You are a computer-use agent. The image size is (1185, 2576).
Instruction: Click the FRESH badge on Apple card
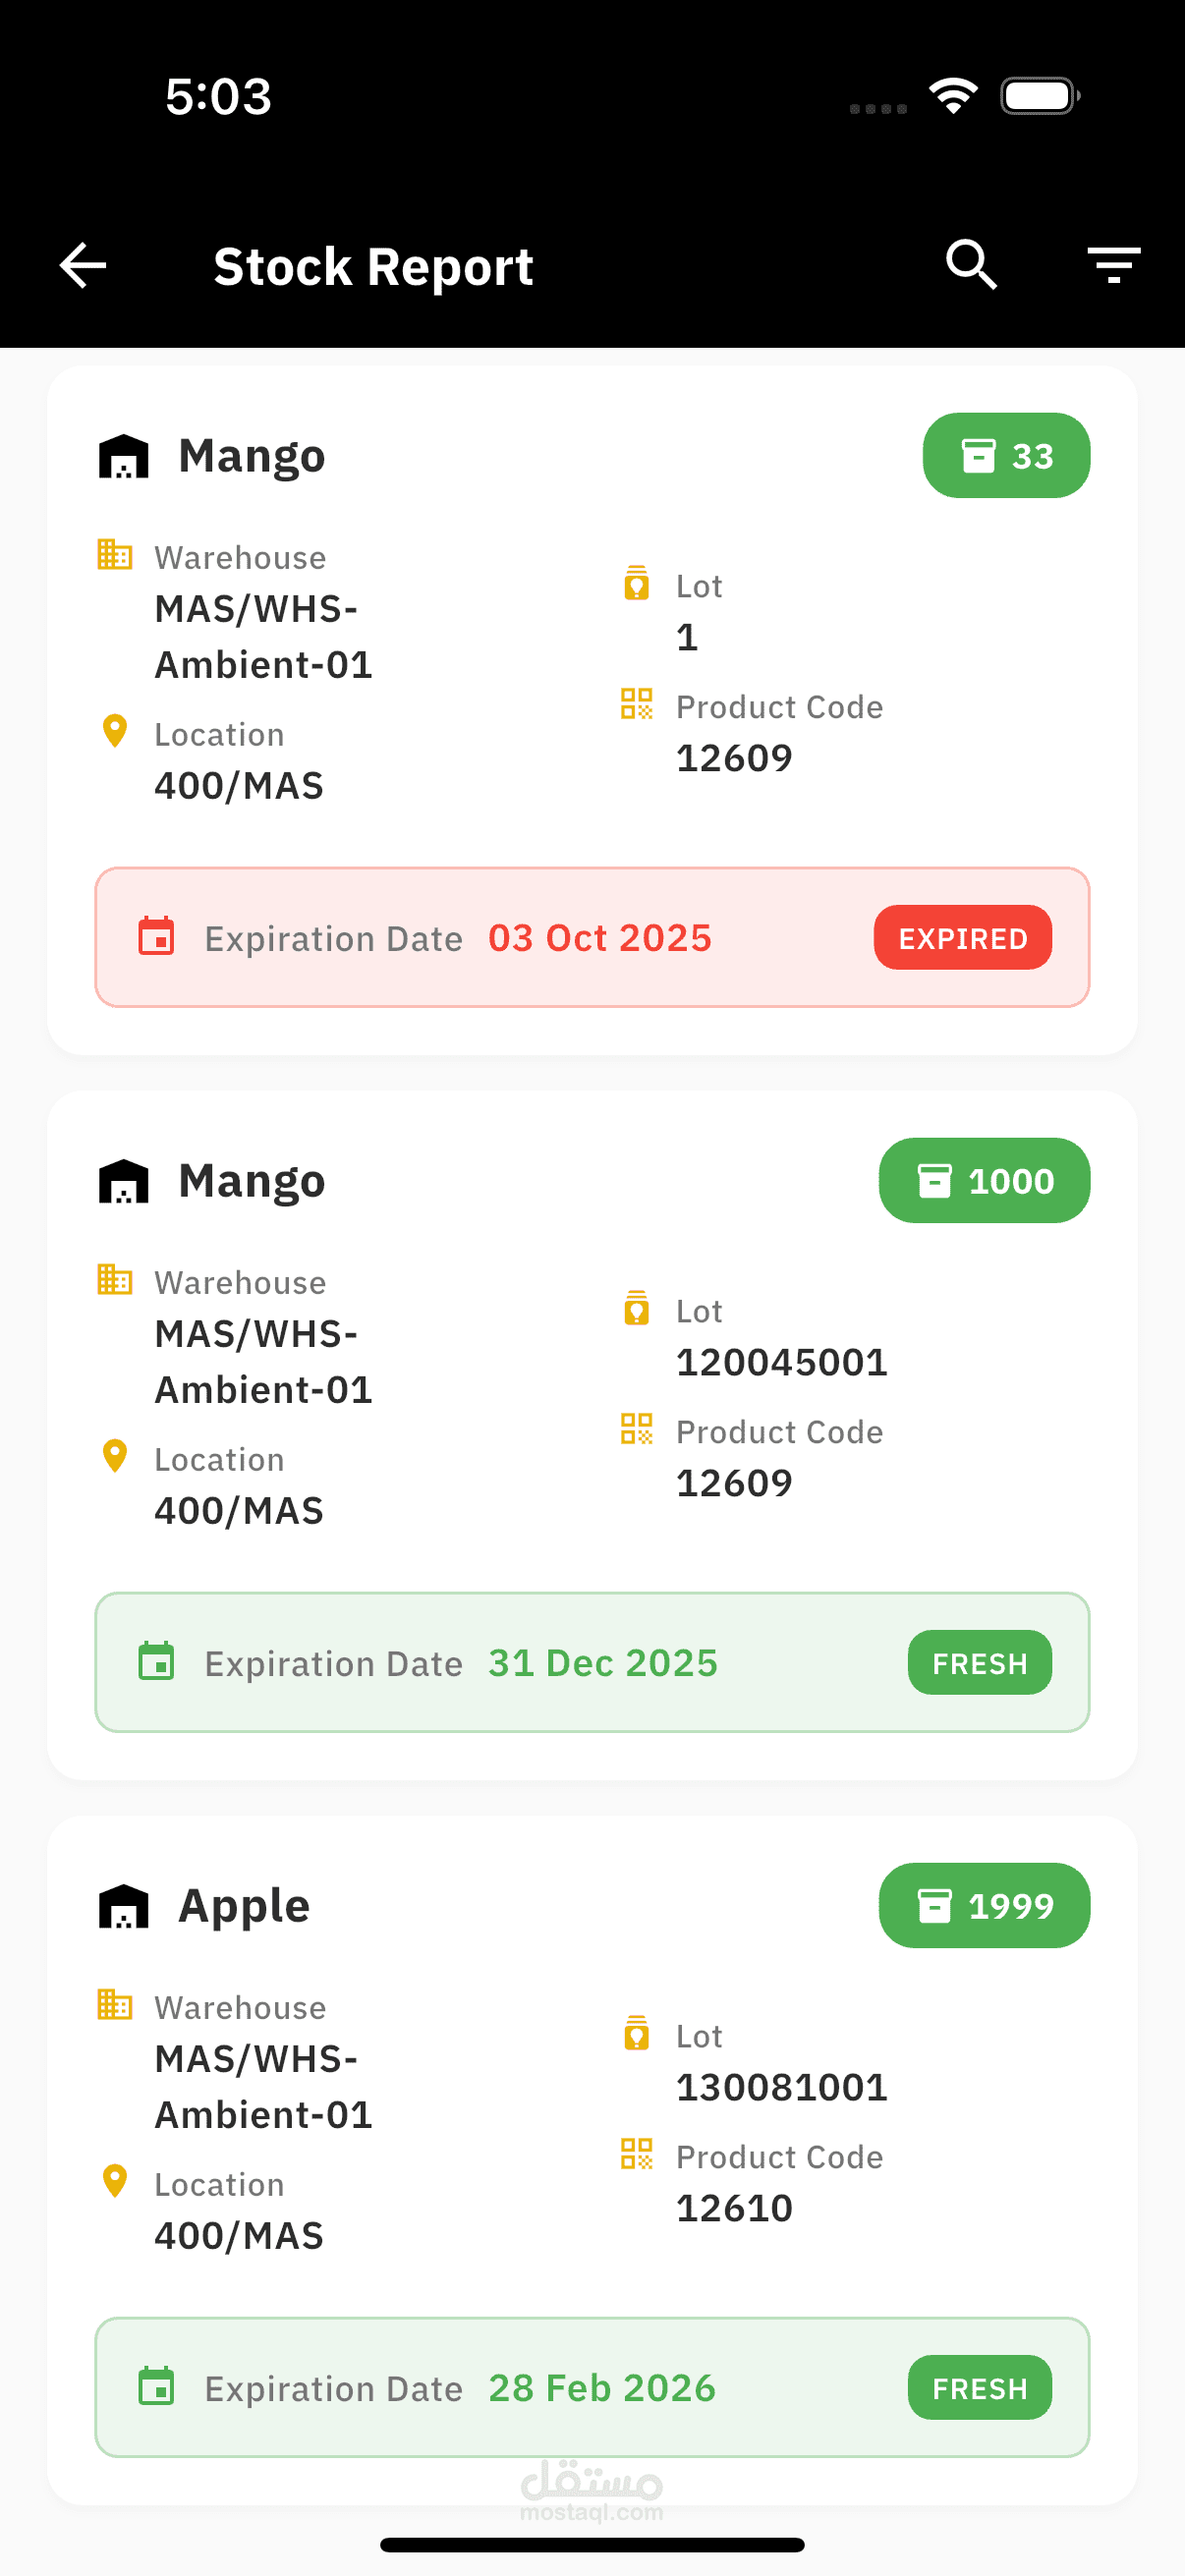(x=979, y=2388)
